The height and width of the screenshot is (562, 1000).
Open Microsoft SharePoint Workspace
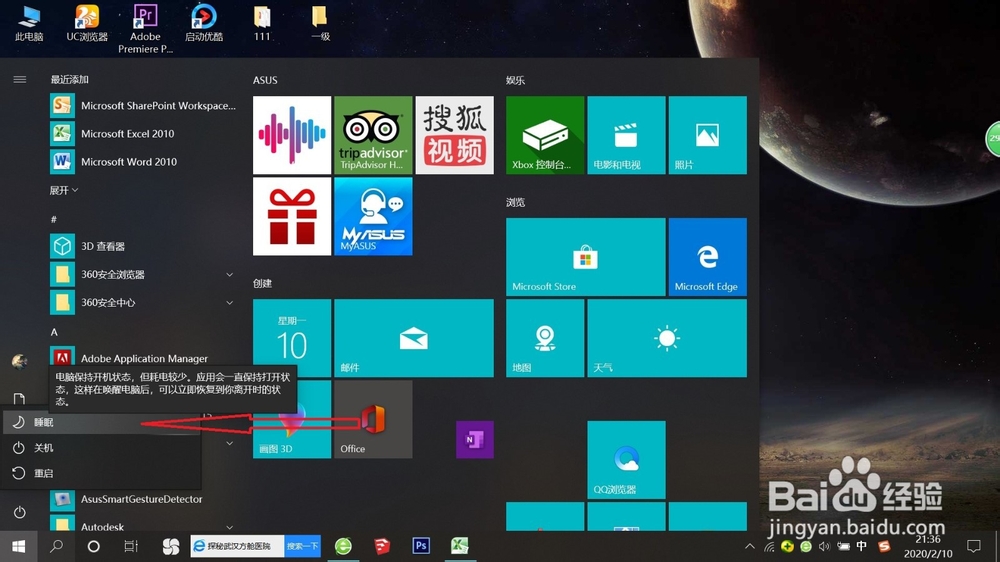(144, 106)
